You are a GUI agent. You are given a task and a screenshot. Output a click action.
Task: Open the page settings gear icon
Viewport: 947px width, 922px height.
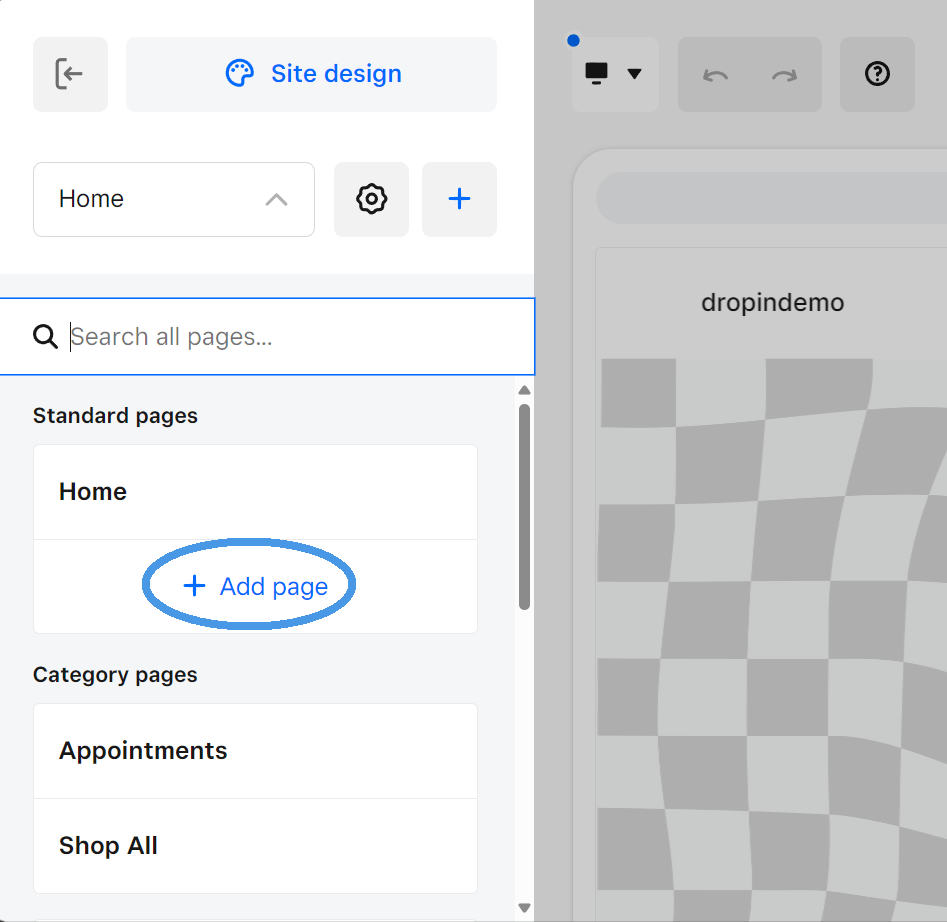(x=371, y=199)
